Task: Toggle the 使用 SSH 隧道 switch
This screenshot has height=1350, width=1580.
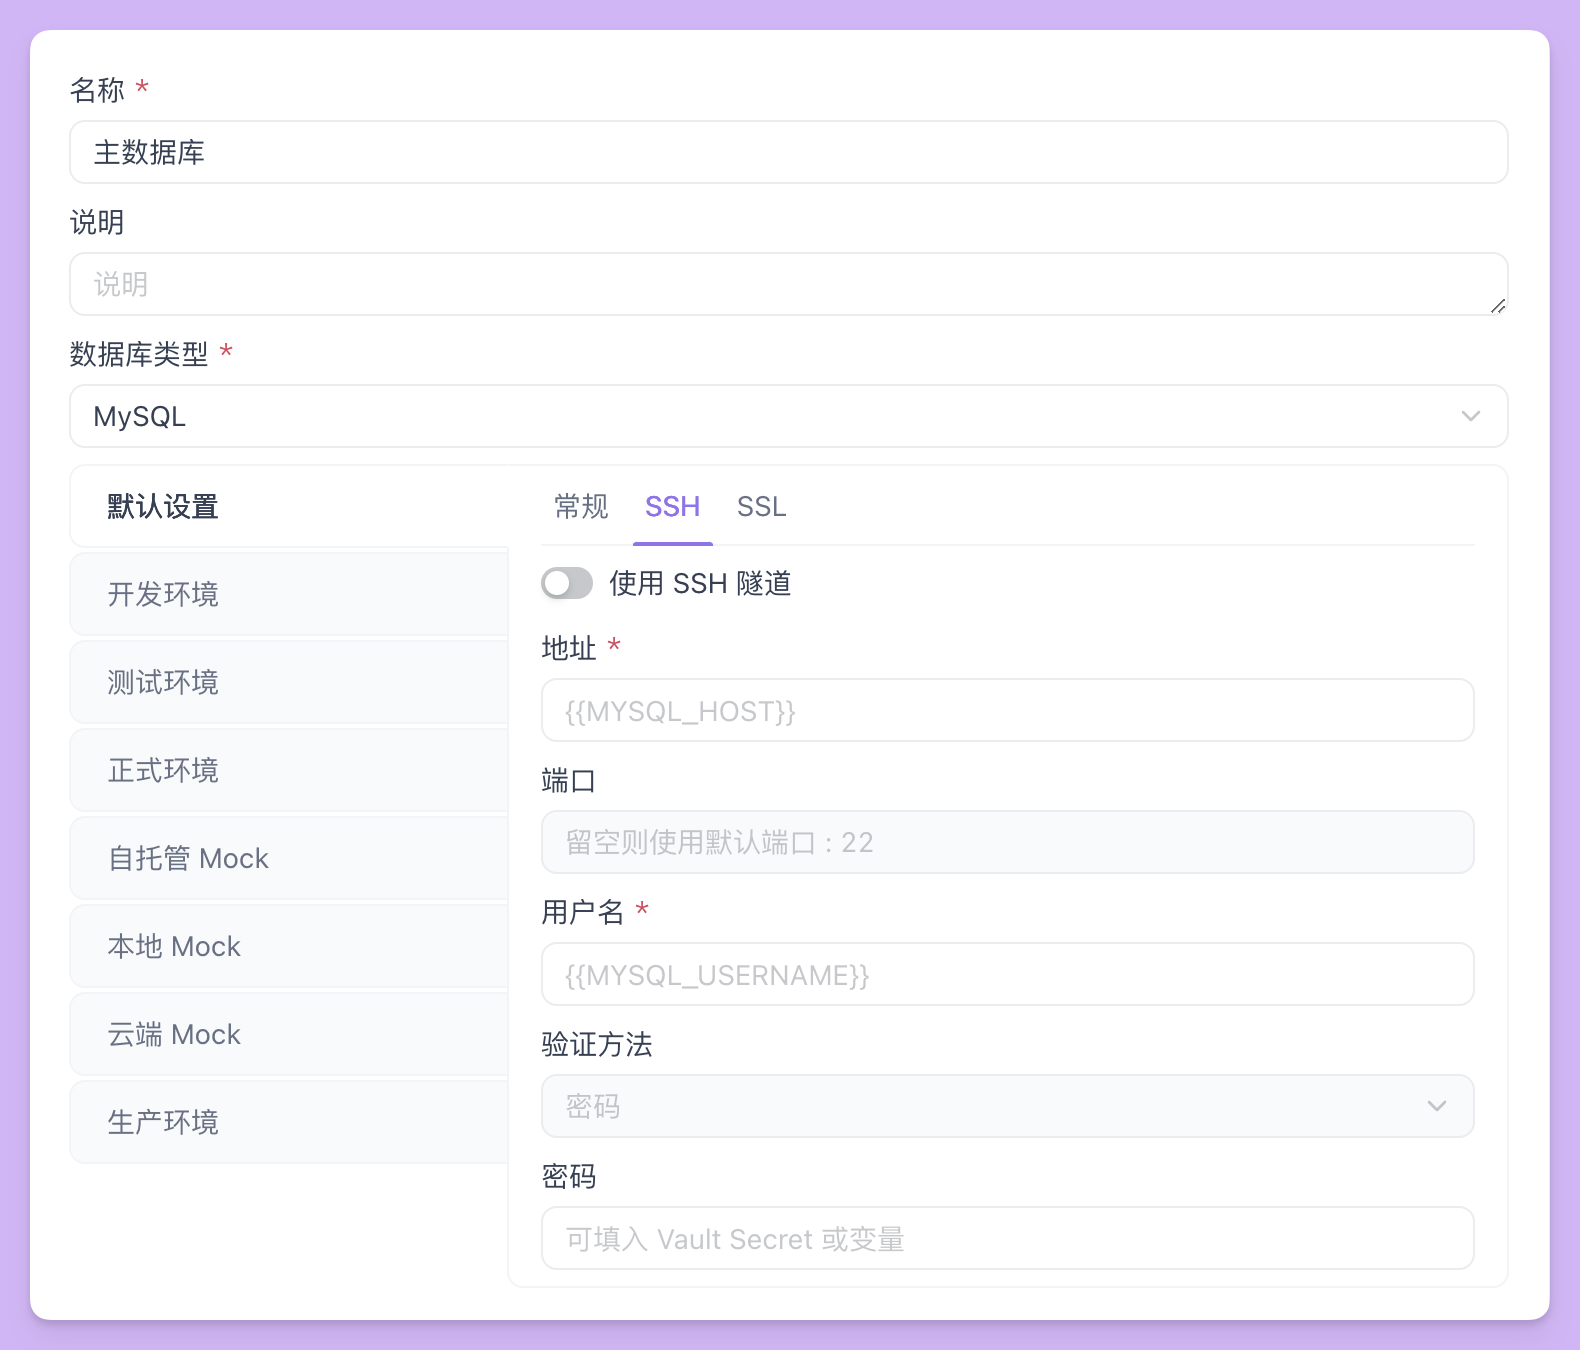Action: [567, 583]
